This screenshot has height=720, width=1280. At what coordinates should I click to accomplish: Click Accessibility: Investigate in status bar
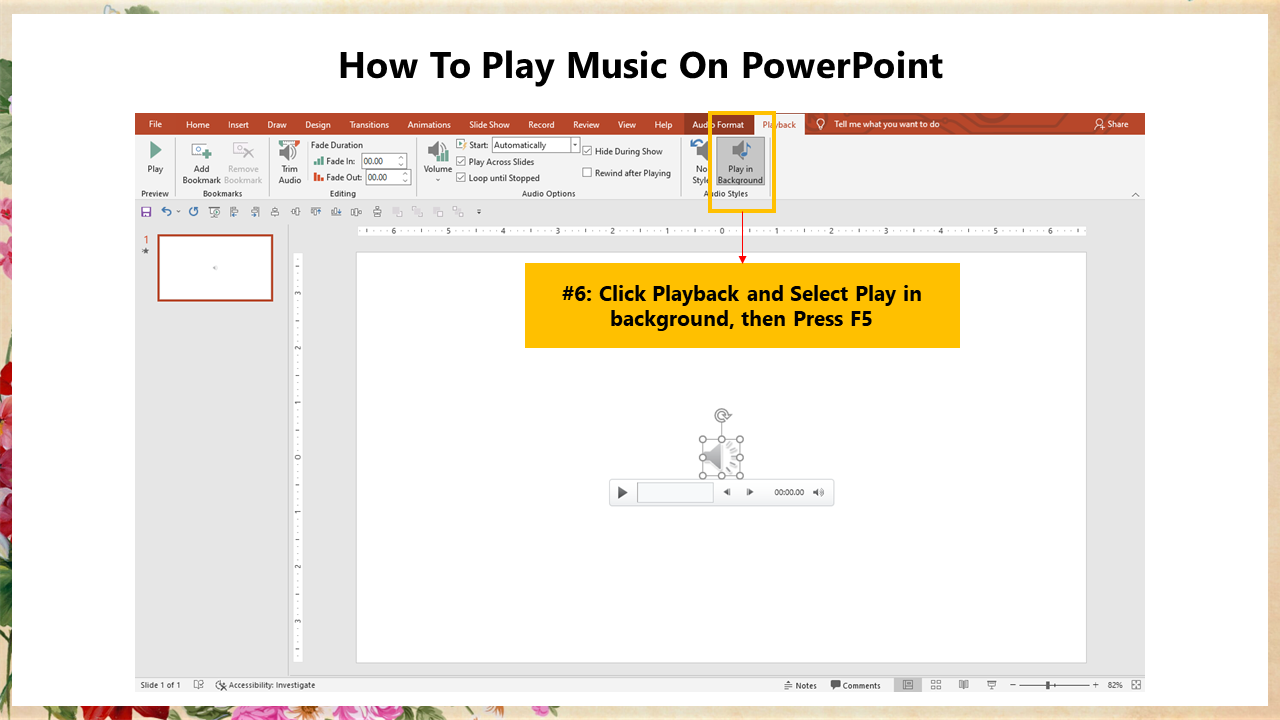265,685
